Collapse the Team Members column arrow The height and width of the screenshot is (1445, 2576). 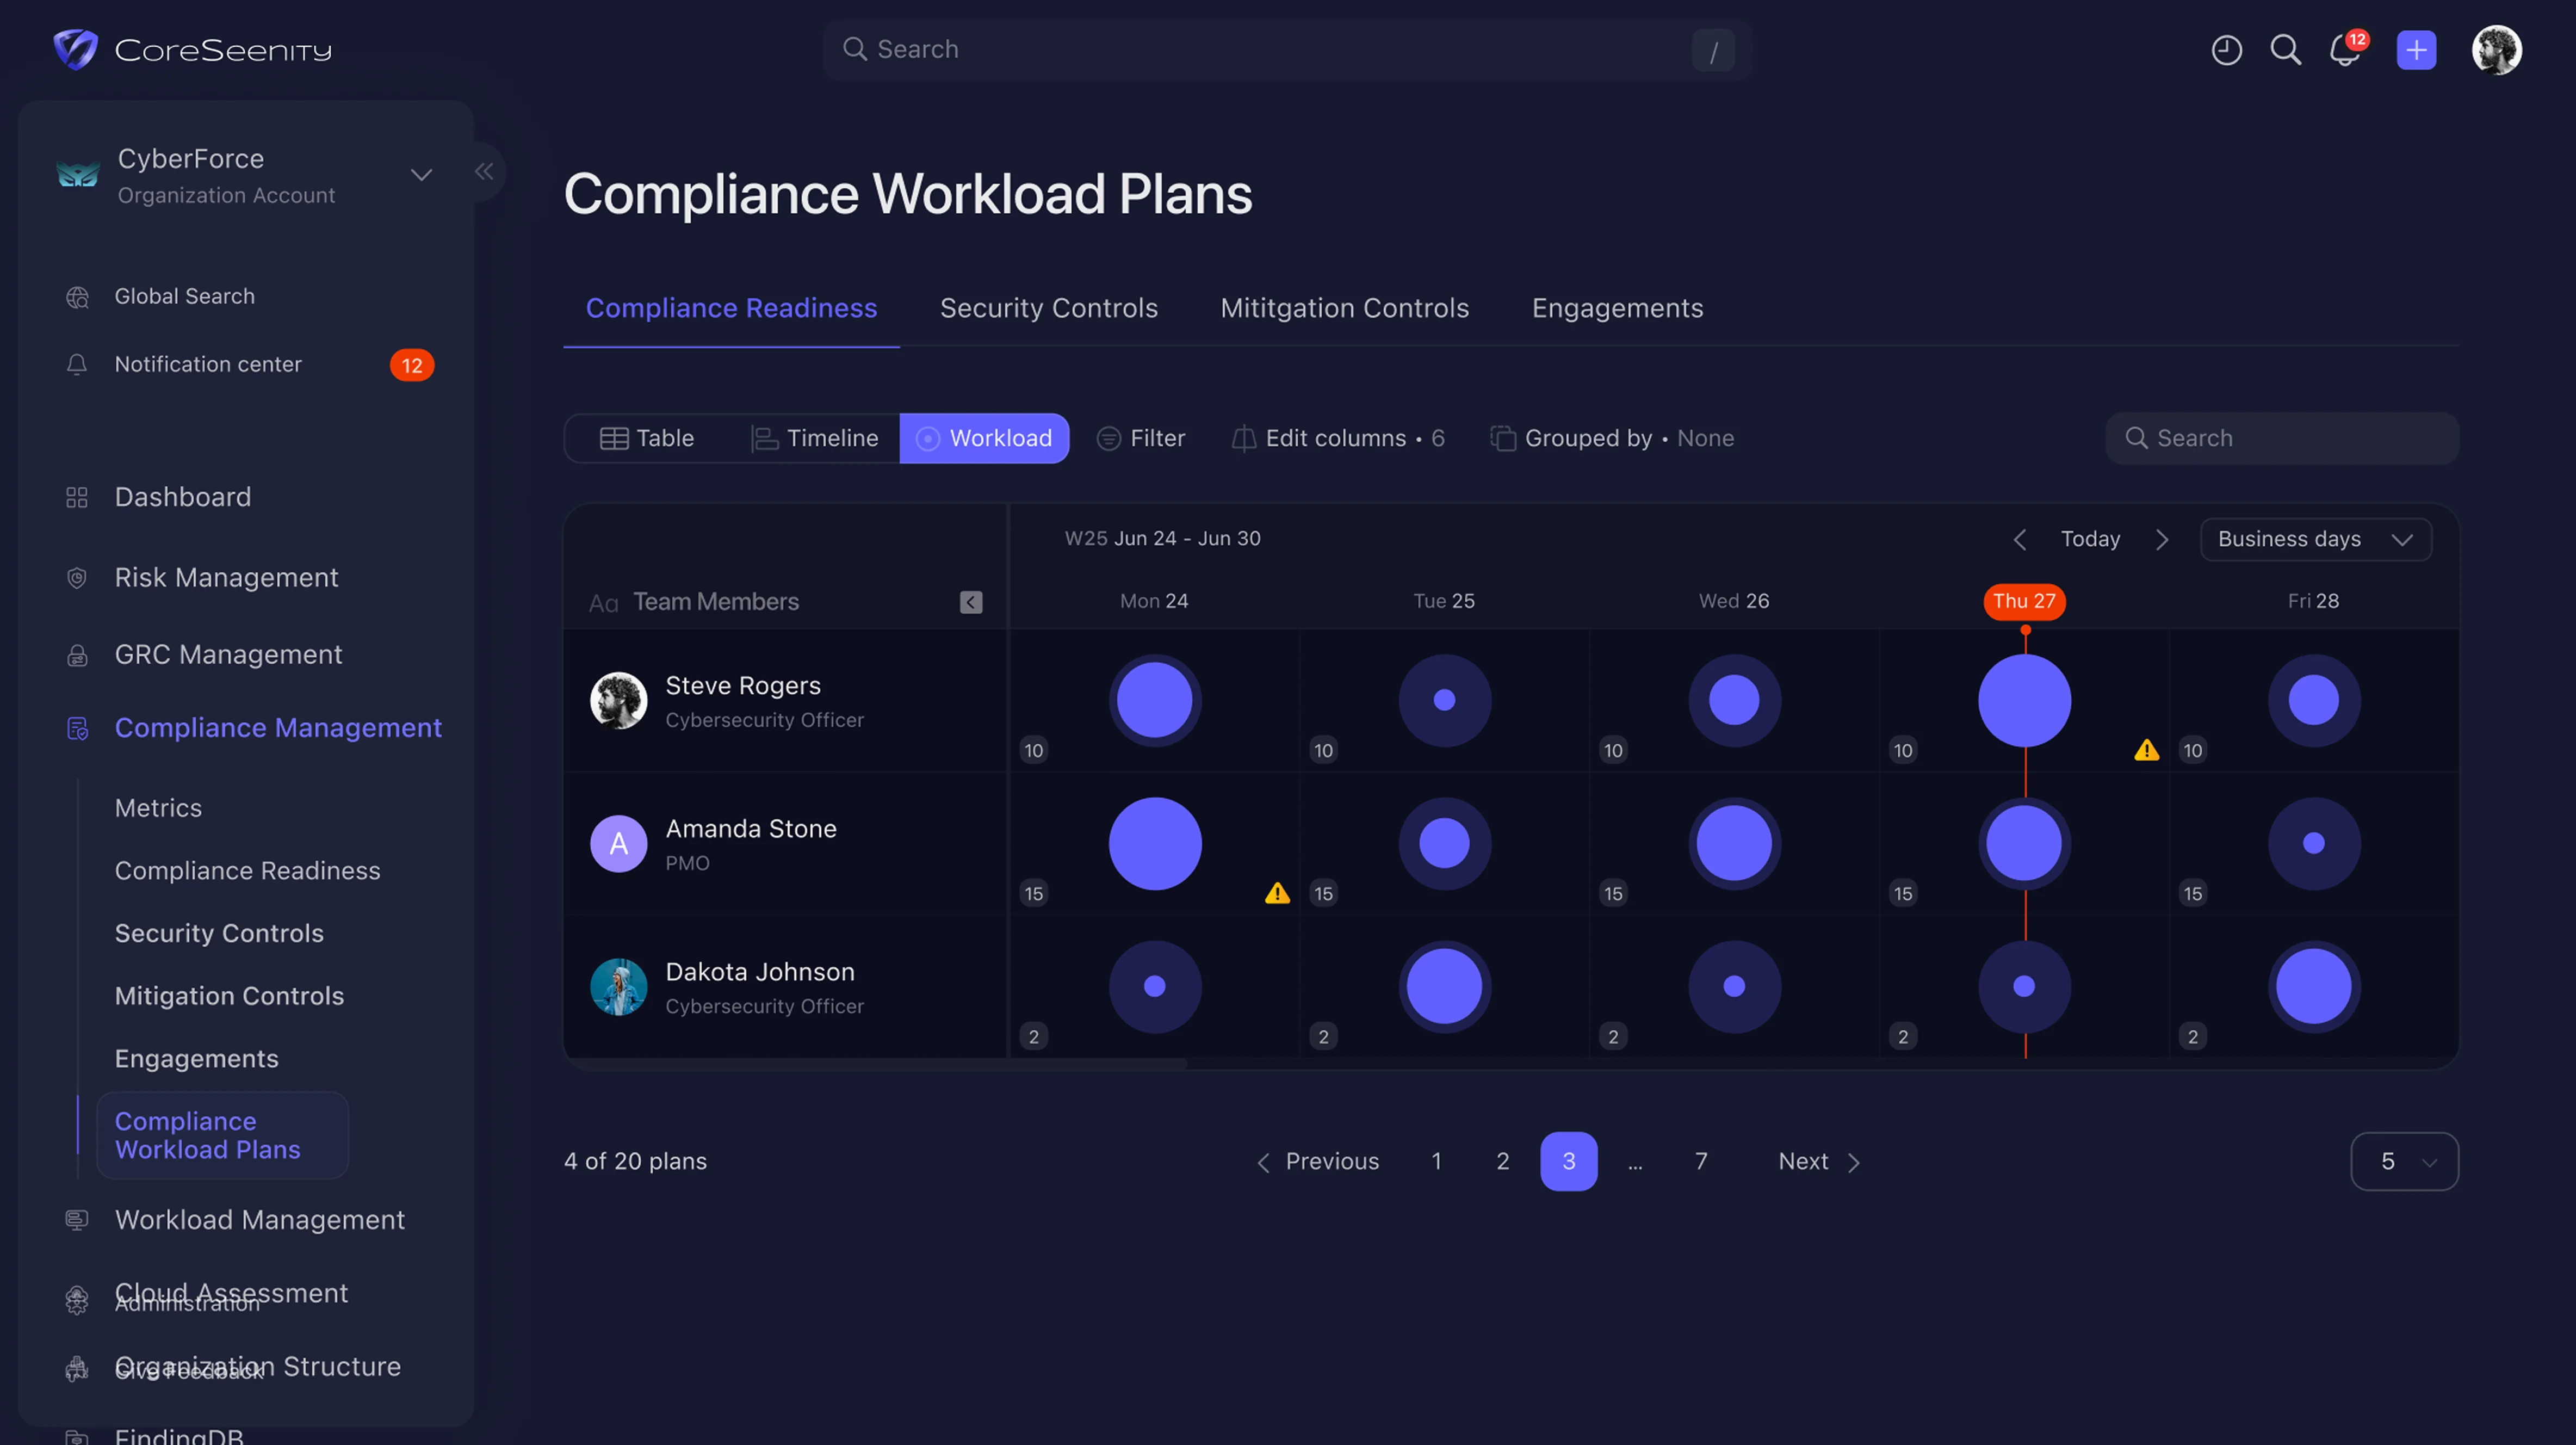pyautogui.click(x=971, y=602)
